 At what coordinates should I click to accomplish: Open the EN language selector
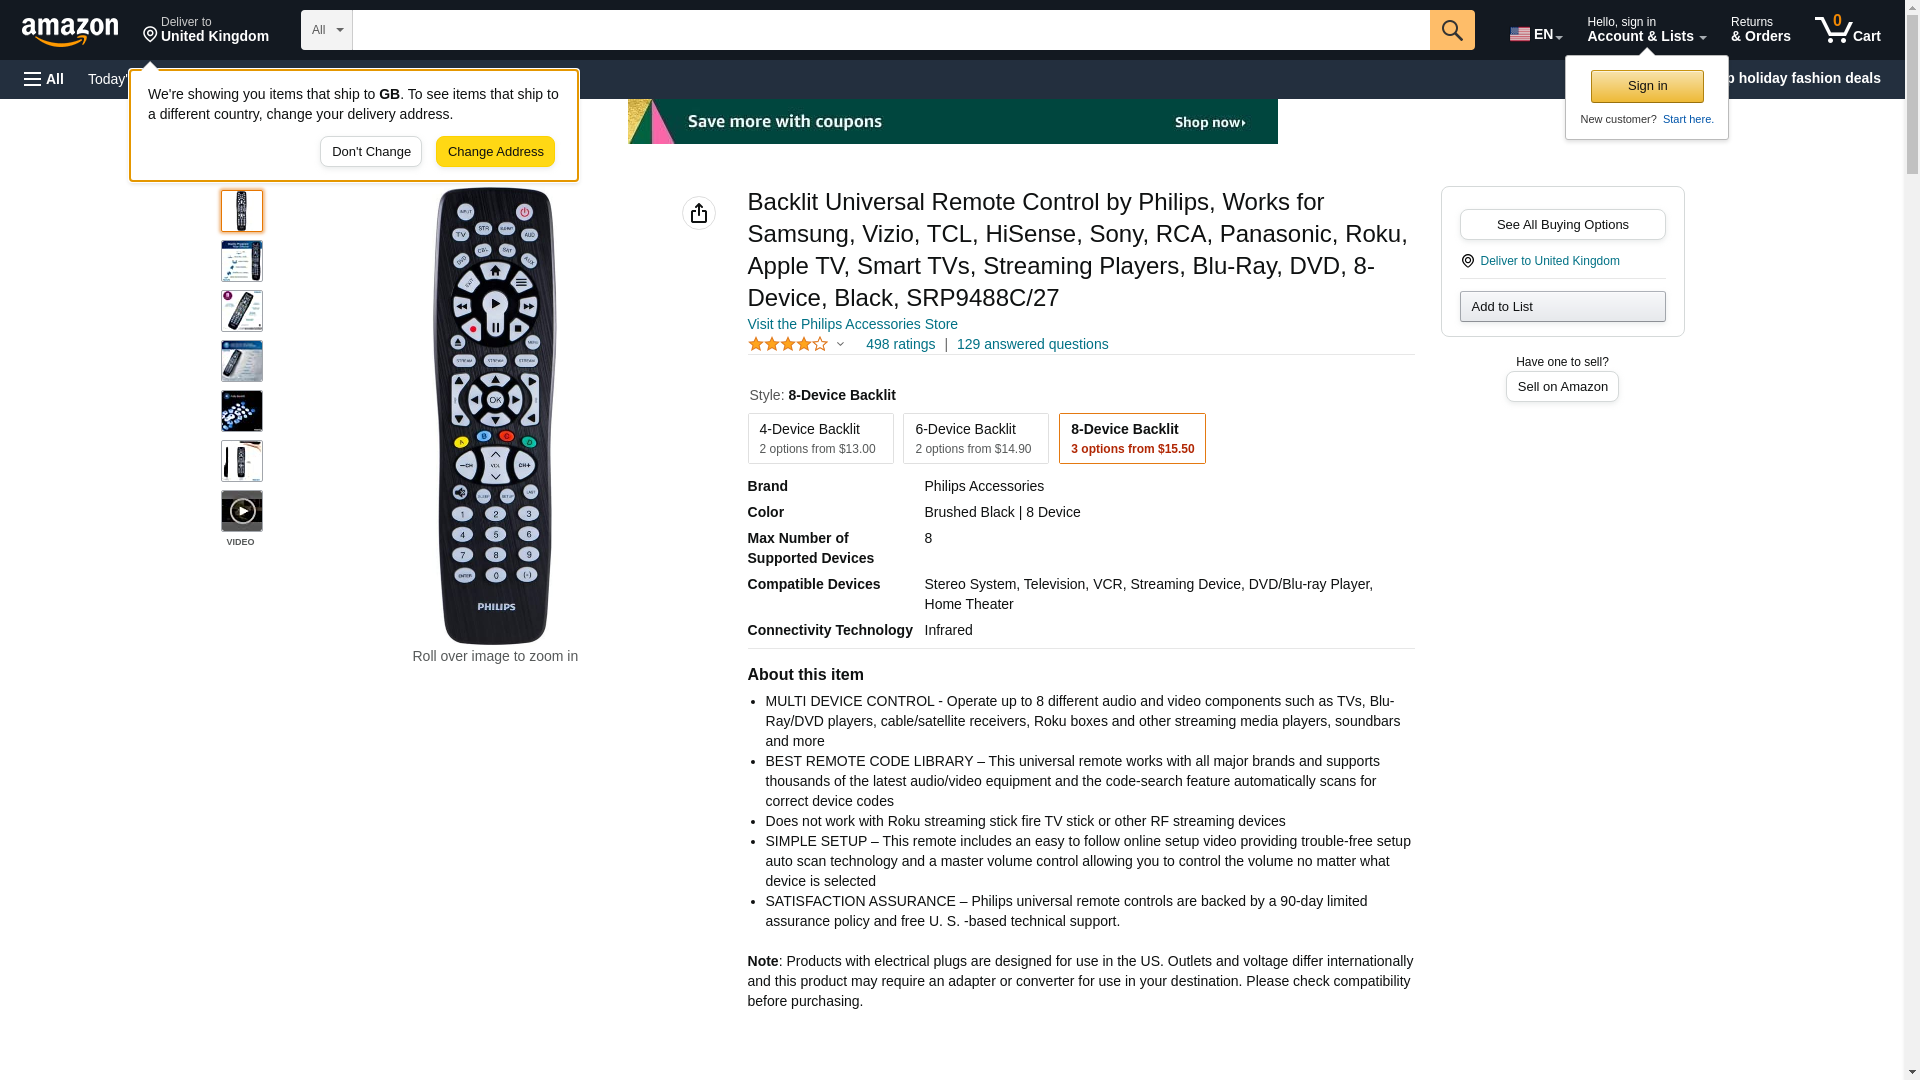(1536, 33)
